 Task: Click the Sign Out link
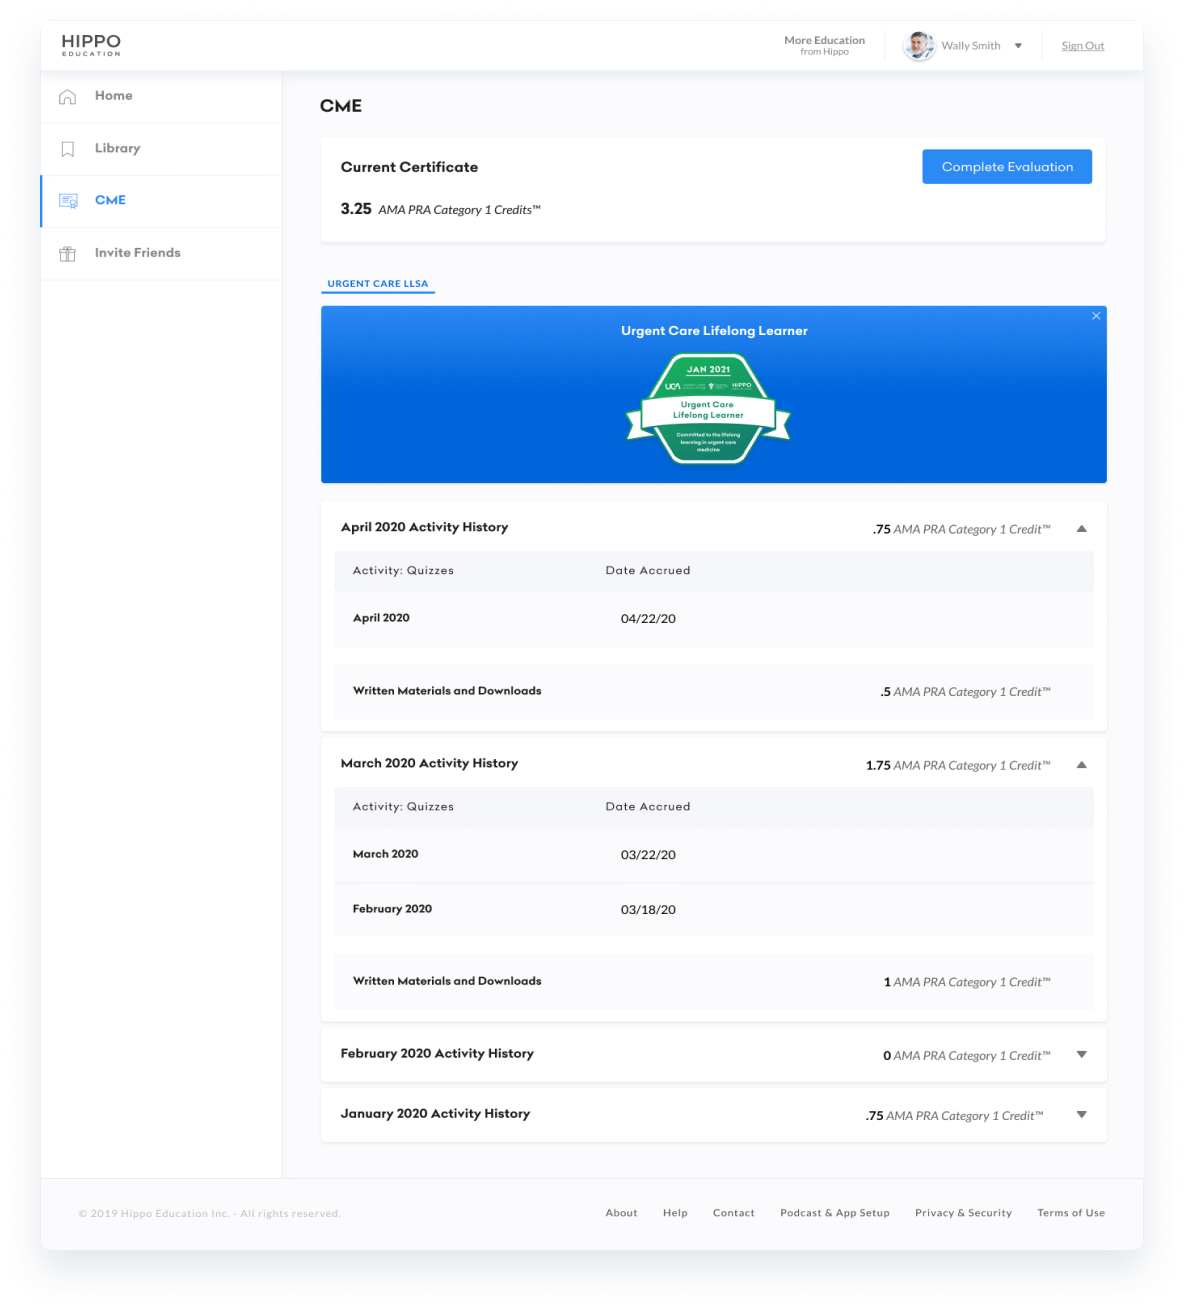tap(1082, 46)
